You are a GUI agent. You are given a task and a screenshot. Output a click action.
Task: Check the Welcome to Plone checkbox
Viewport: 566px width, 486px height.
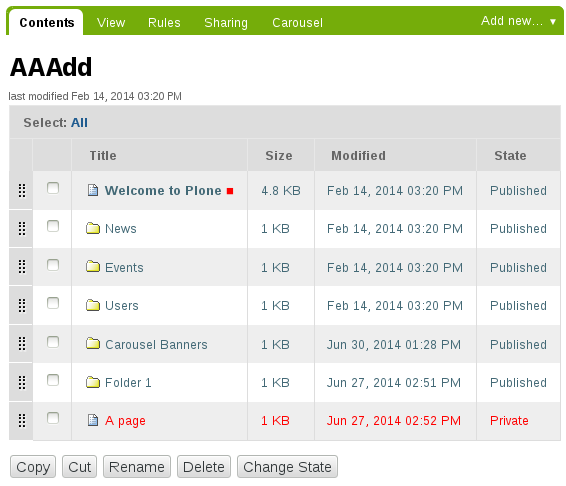(x=53, y=188)
